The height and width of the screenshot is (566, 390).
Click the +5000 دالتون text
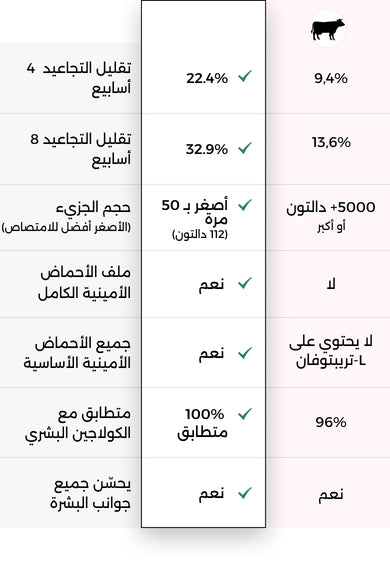(x=331, y=207)
